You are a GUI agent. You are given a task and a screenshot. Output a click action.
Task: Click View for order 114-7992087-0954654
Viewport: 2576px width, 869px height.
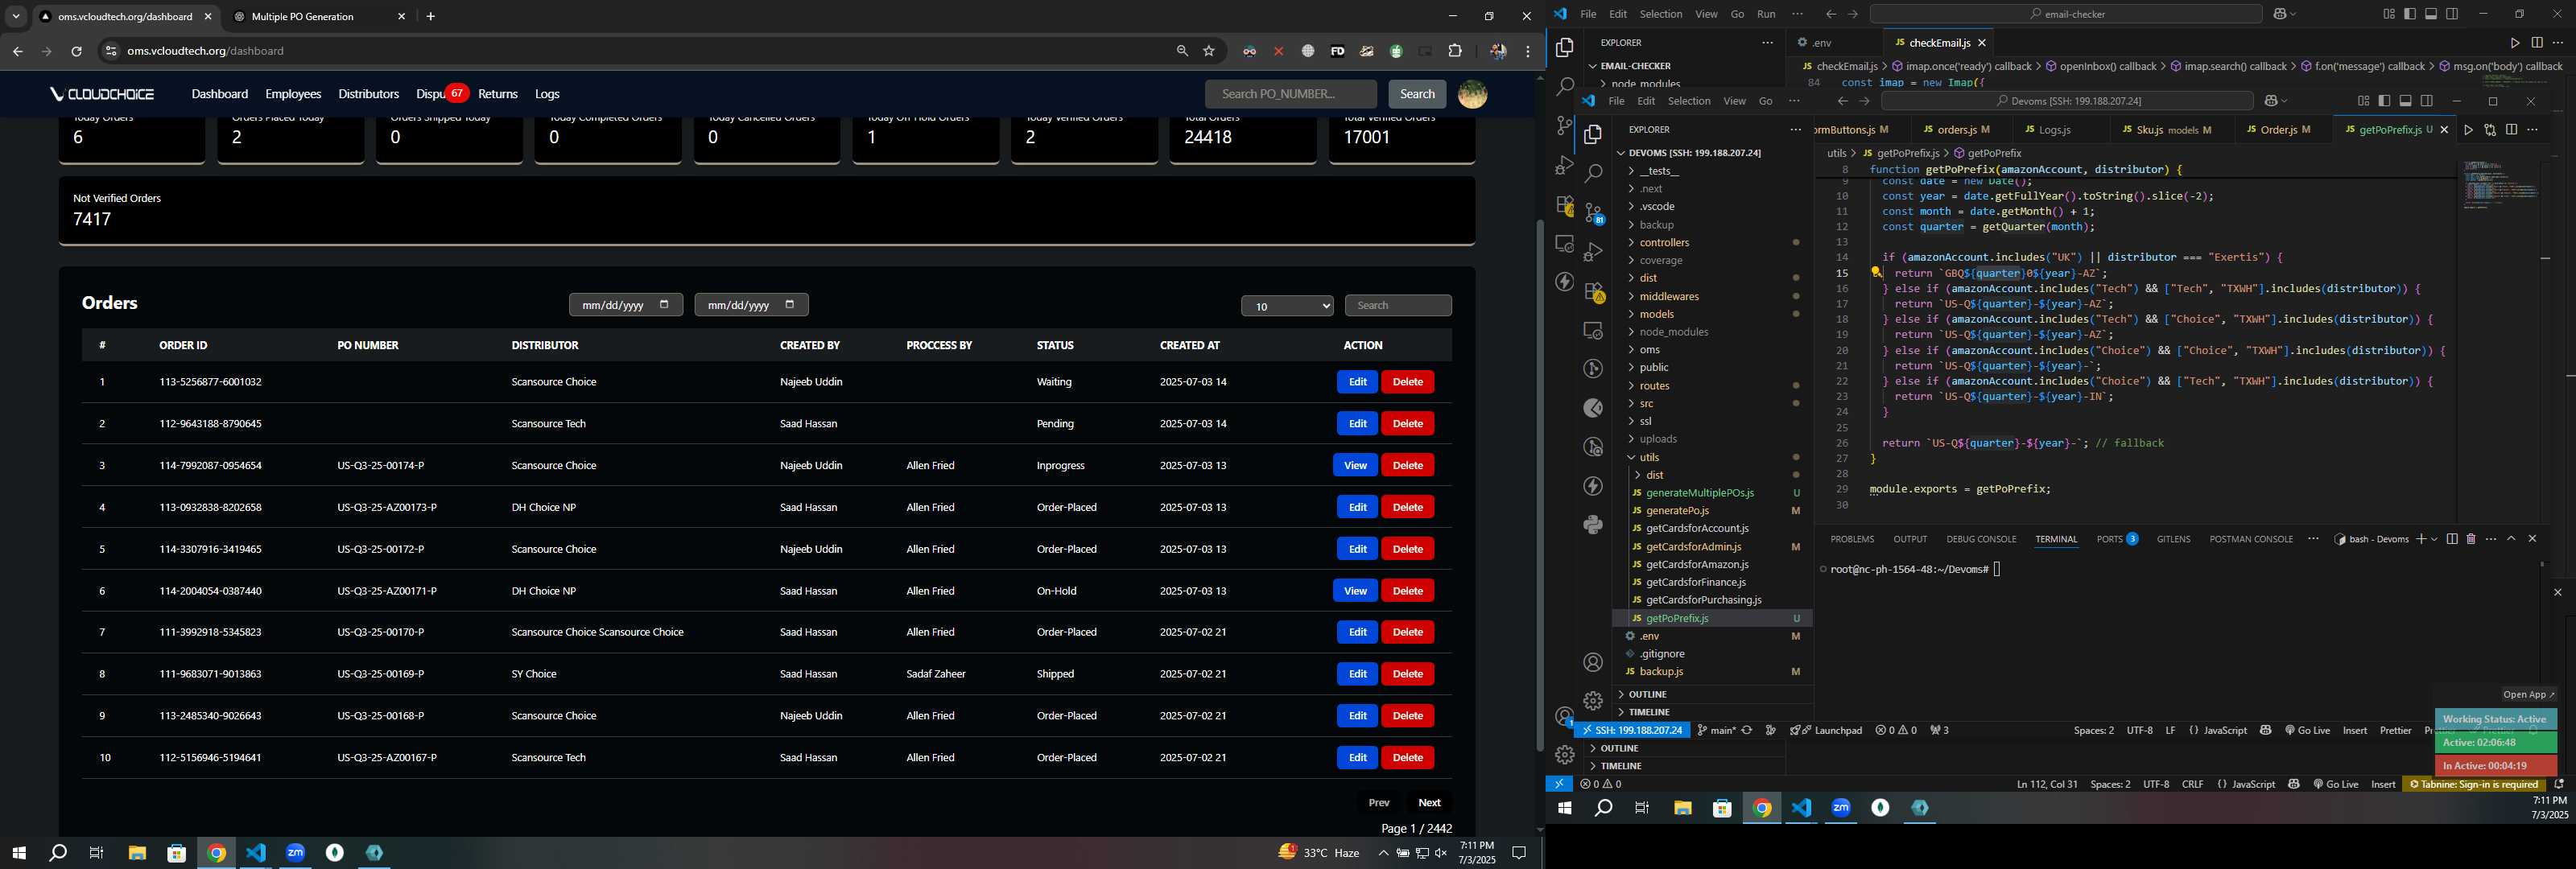[1355, 465]
